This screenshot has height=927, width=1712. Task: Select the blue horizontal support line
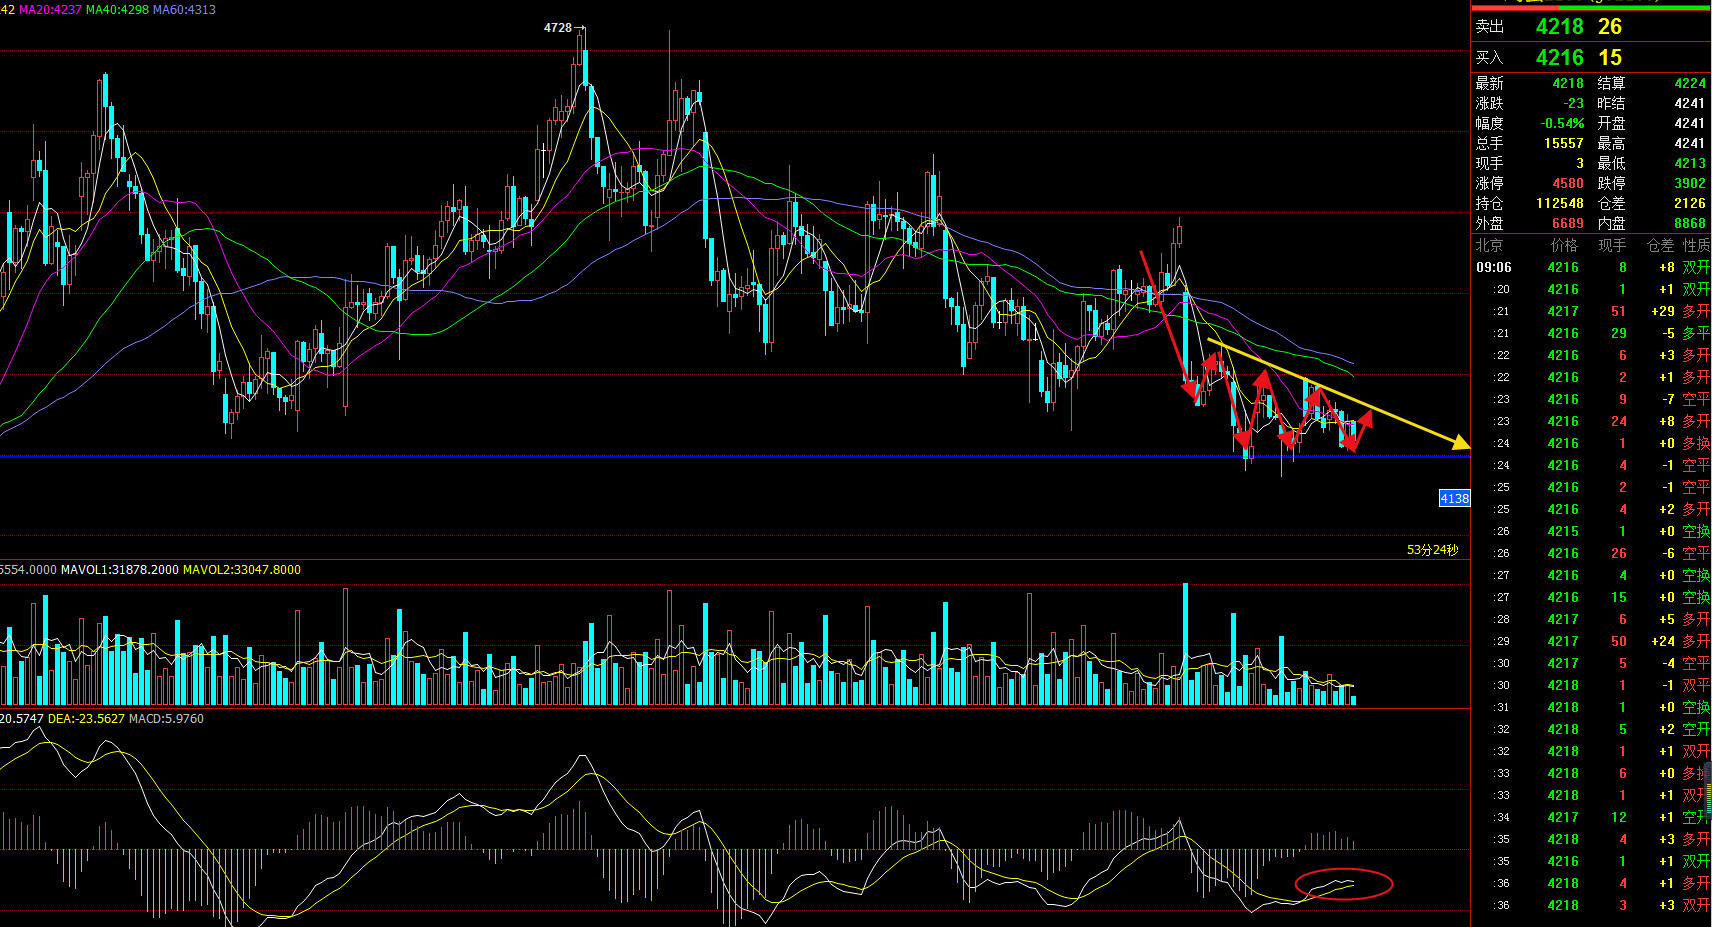pos(735,456)
